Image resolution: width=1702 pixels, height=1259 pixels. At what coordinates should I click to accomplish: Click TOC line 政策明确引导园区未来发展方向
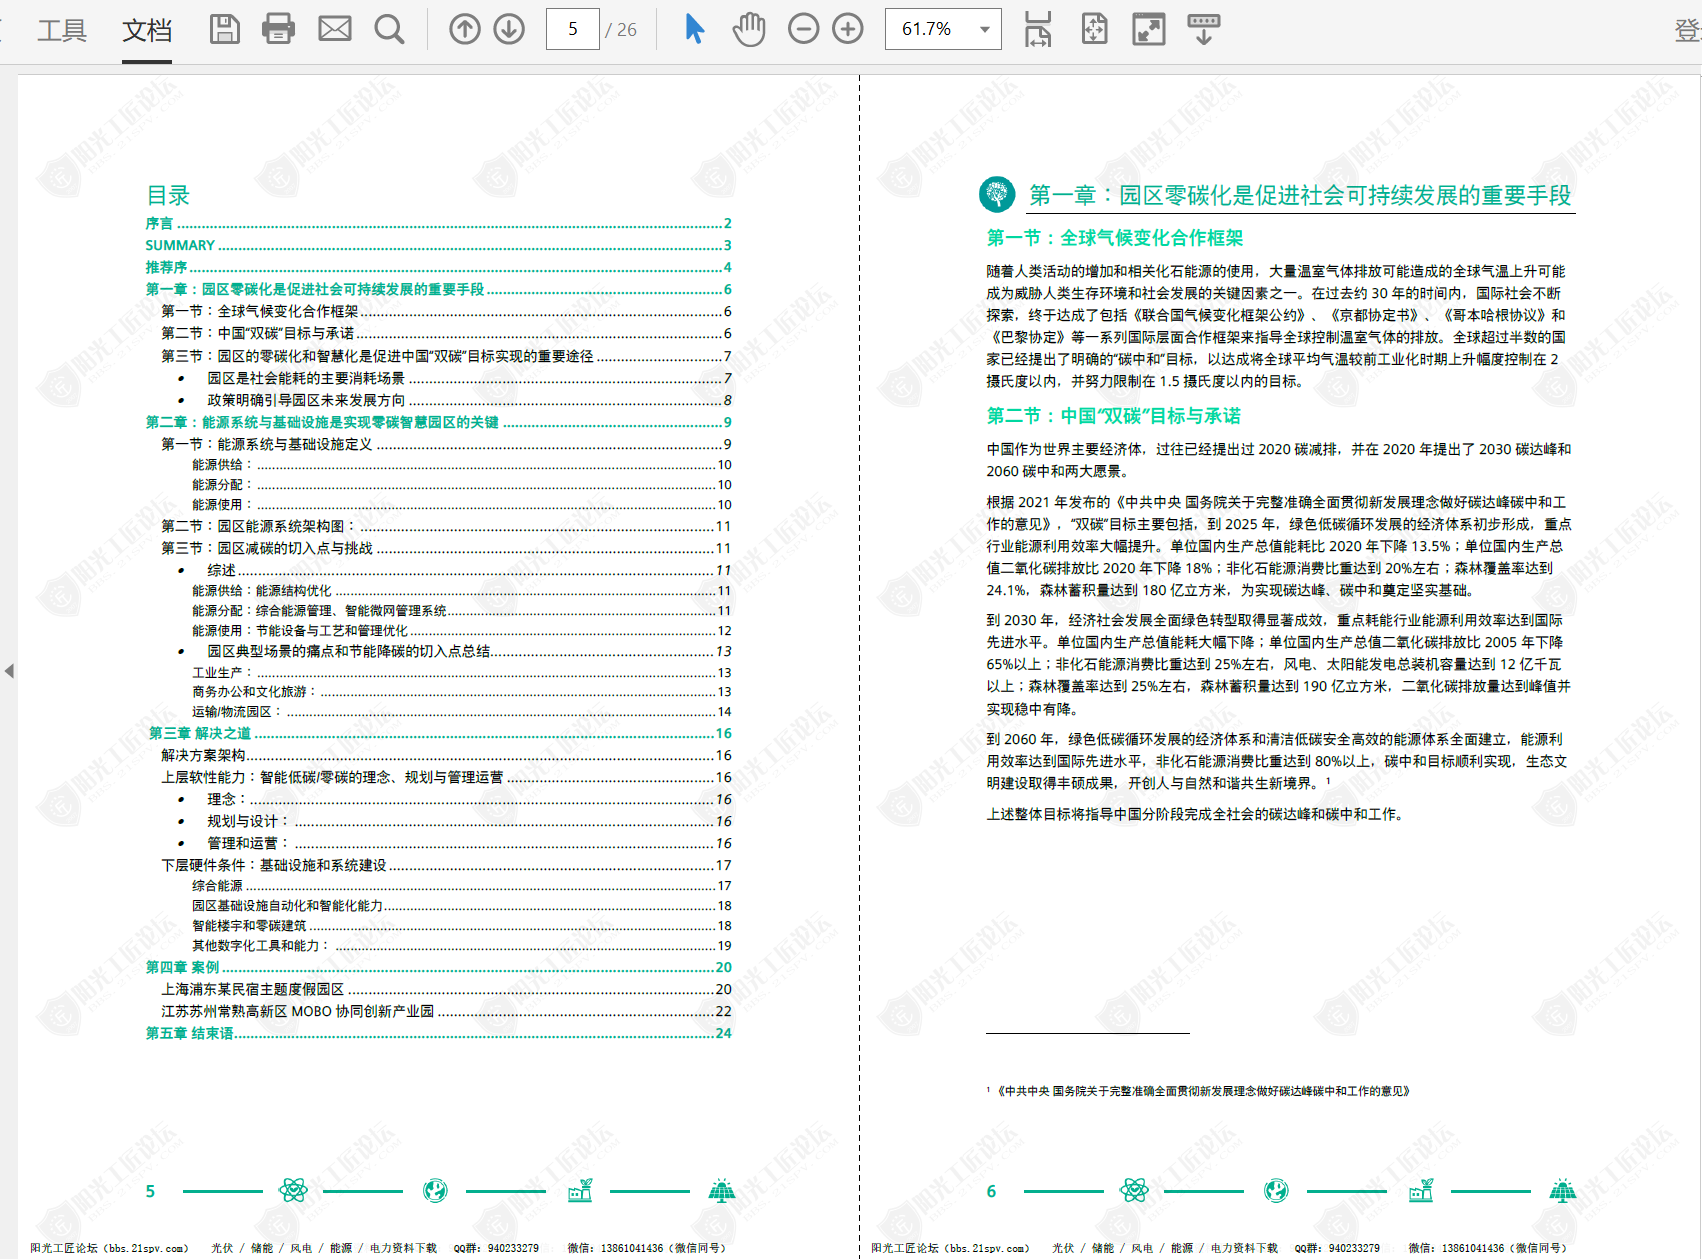click(454, 400)
